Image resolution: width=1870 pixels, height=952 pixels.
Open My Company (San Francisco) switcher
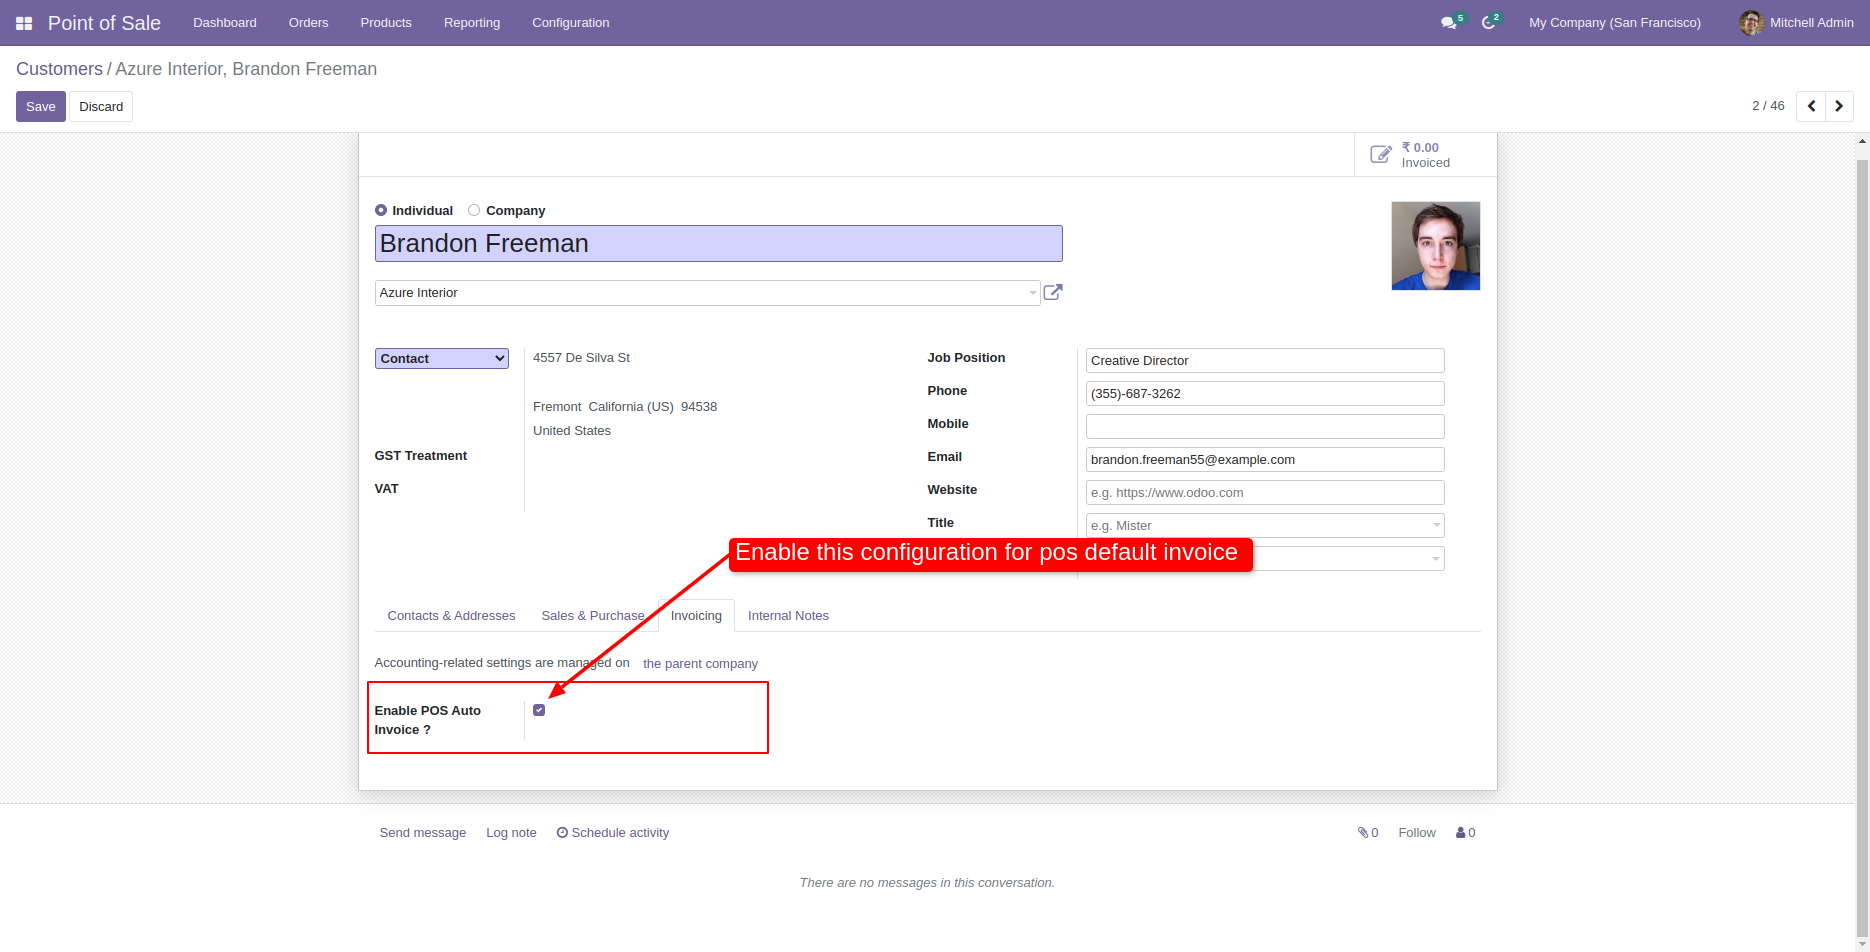pyautogui.click(x=1614, y=23)
